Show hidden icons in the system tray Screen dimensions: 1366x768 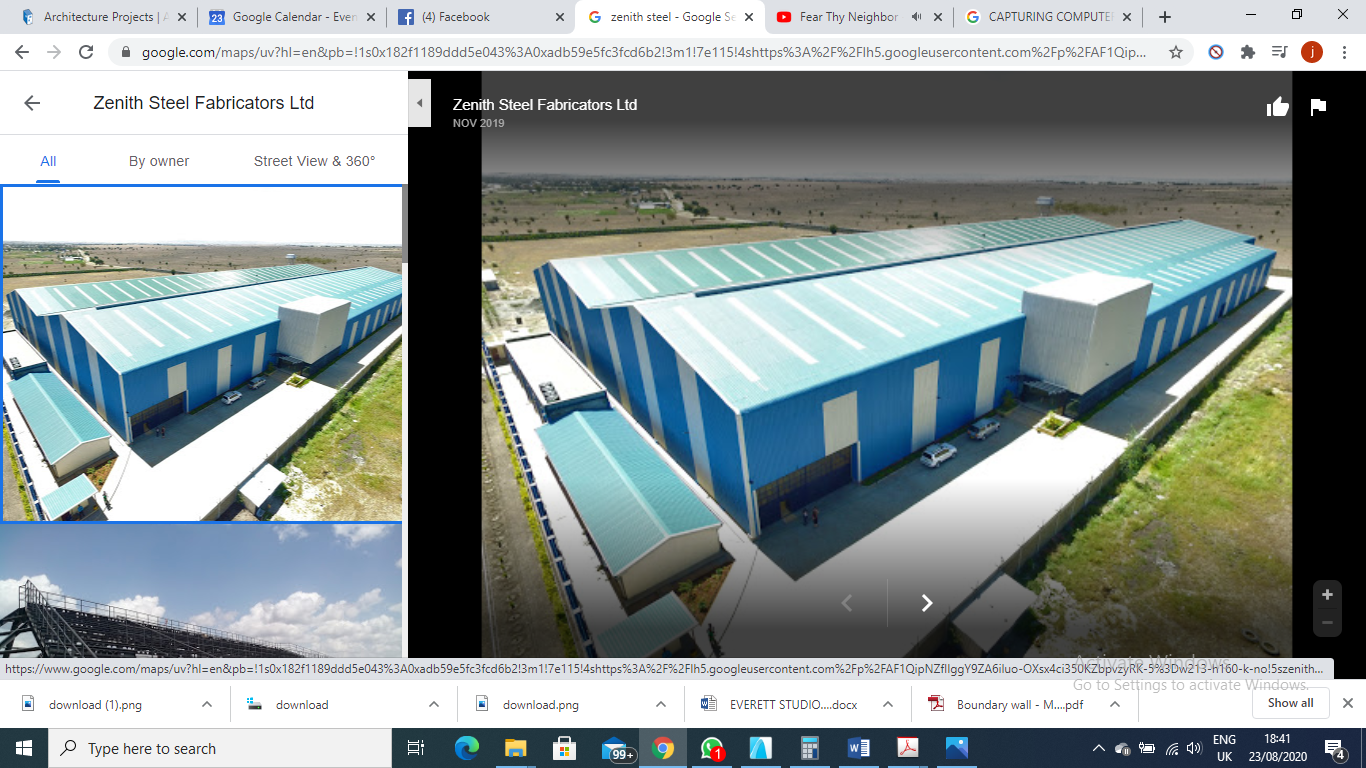tap(1098, 748)
